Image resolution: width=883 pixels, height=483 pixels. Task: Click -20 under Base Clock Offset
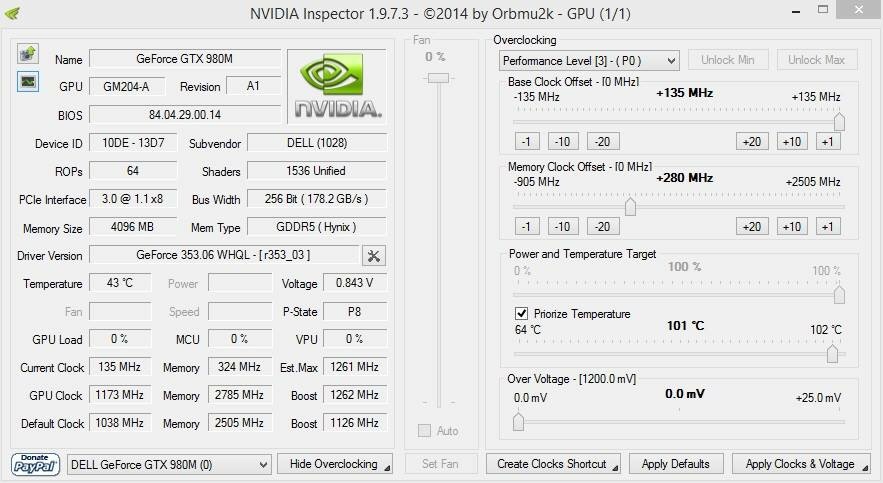[603, 141]
